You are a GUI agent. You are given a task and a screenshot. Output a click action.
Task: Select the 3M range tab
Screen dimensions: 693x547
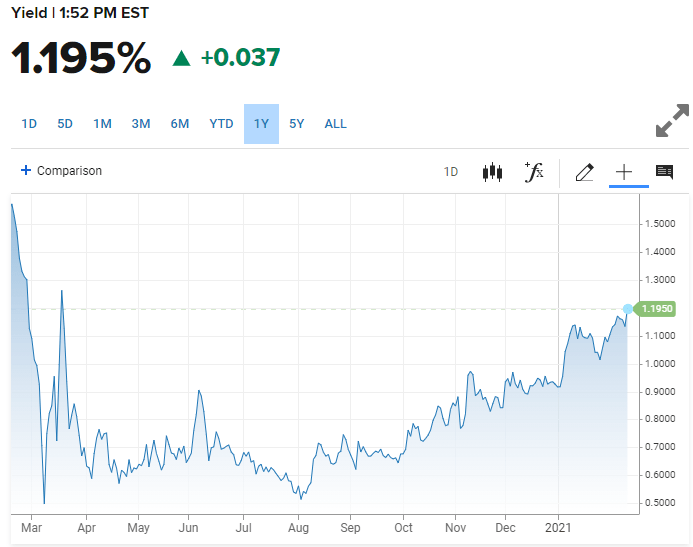pyautogui.click(x=141, y=124)
